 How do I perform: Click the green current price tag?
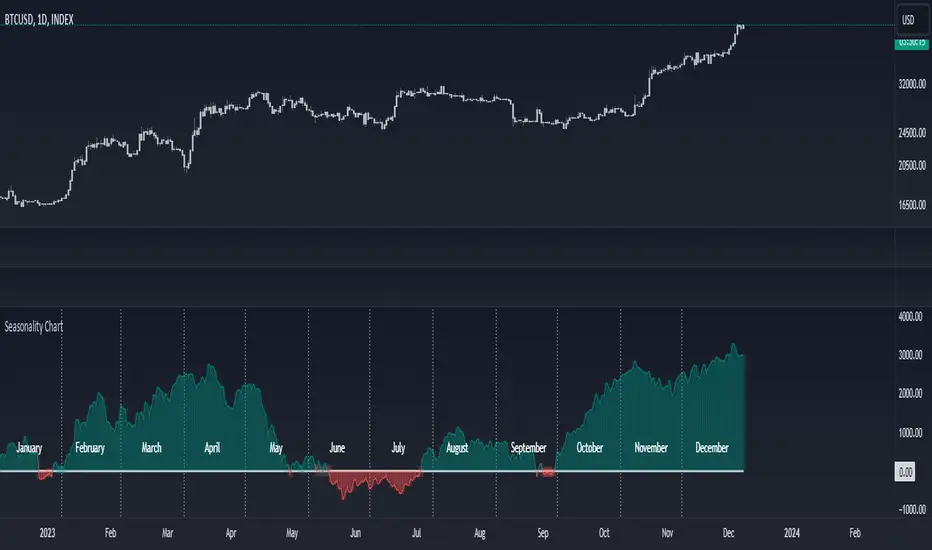(910, 42)
